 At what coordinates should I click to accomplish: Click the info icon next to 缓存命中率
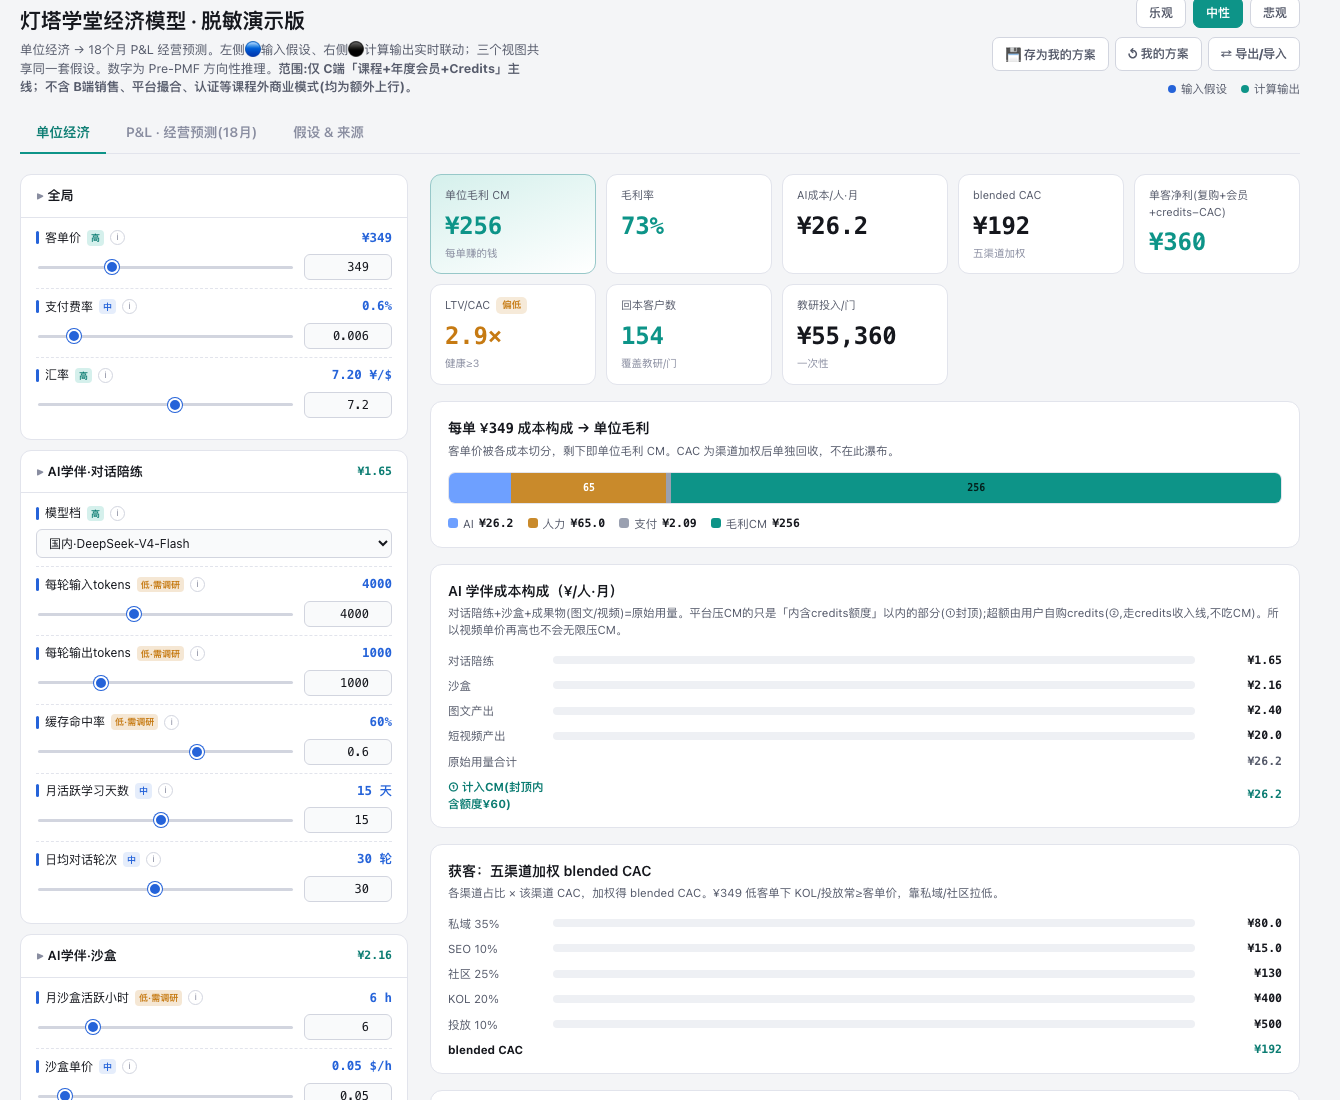pyautogui.click(x=171, y=722)
